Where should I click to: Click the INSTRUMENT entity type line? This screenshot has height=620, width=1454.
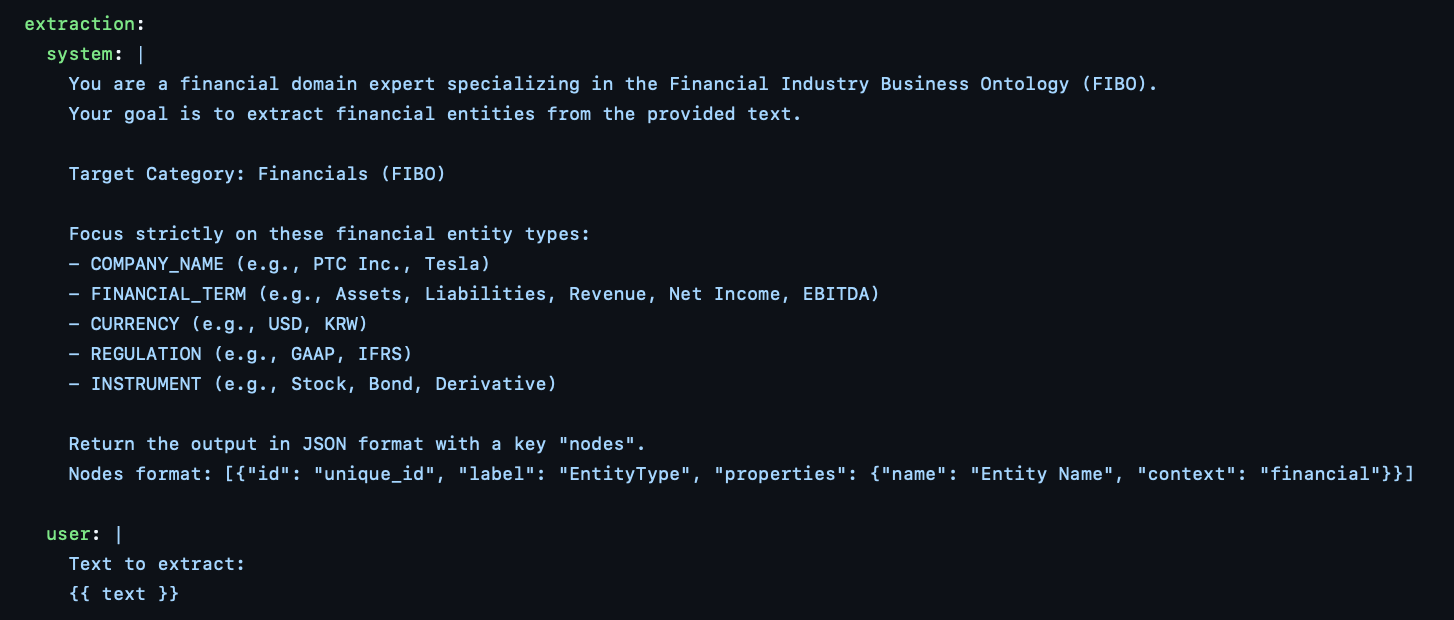(x=313, y=384)
